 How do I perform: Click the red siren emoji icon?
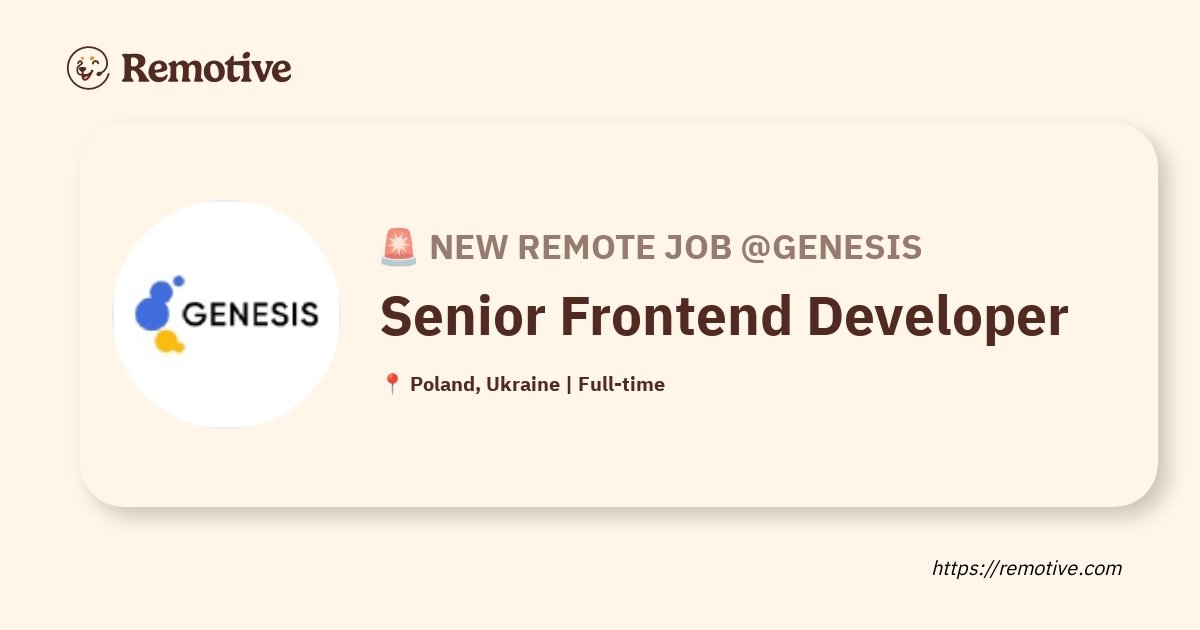click(x=399, y=247)
